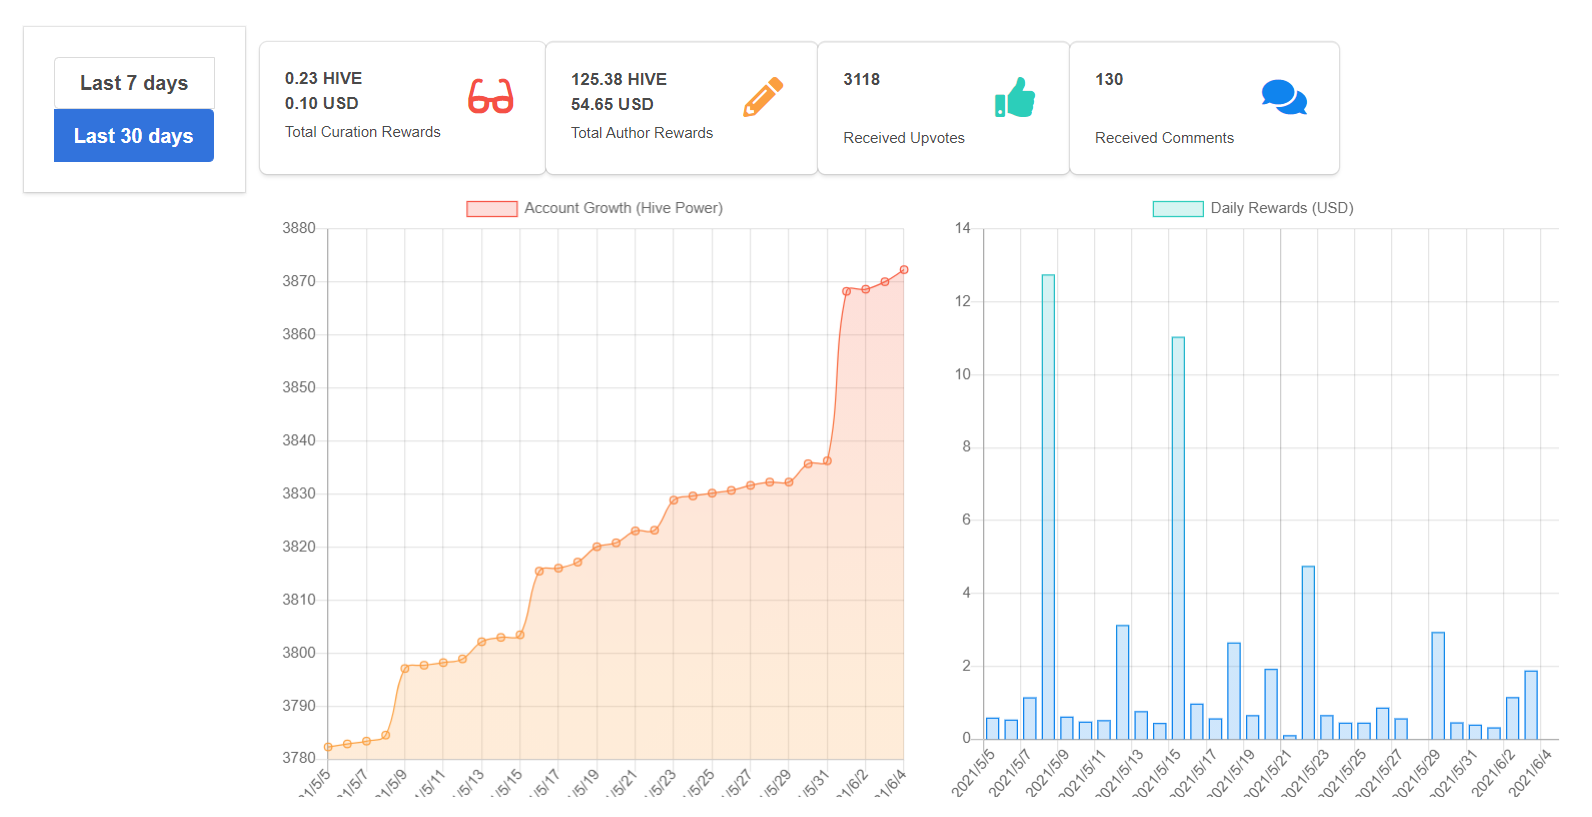Viewport: 1592px width, 817px height.
Task: Click the orange pencil author rewards icon
Action: [x=763, y=97]
